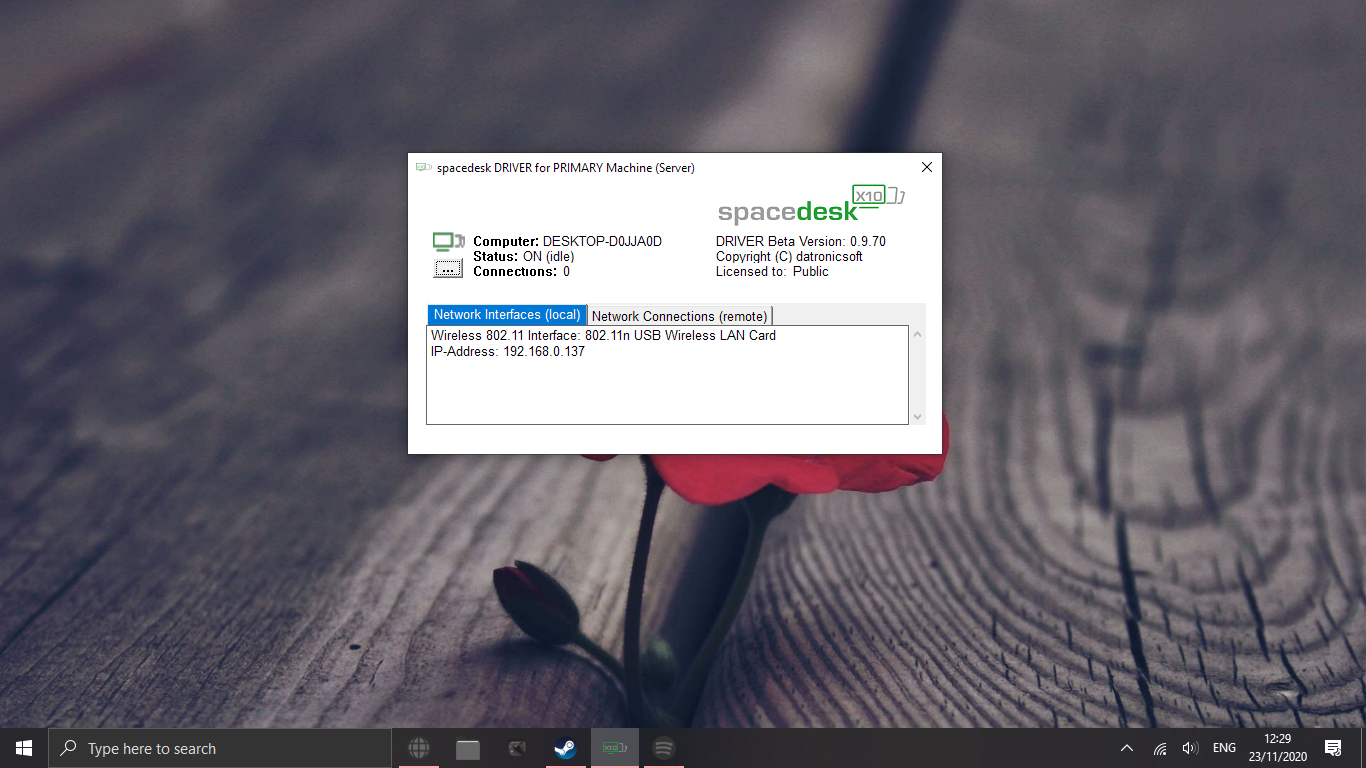Click the scrollbar down arrow in interface list

click(918, 416)
